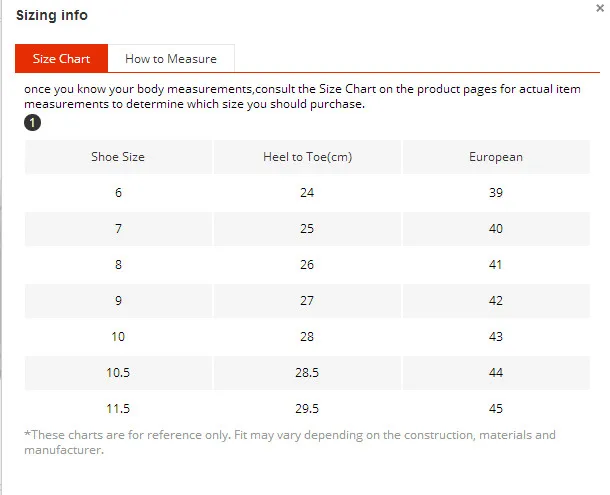Close the Sizing info dialog
The image size is (610, 495).
(599, 8)
